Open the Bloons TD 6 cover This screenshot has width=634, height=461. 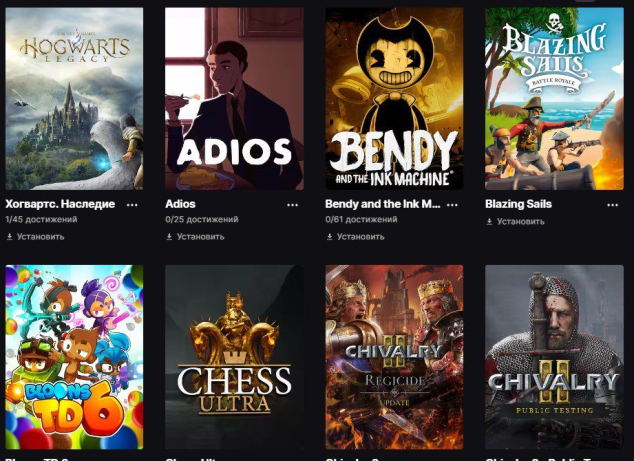(74, 357)
